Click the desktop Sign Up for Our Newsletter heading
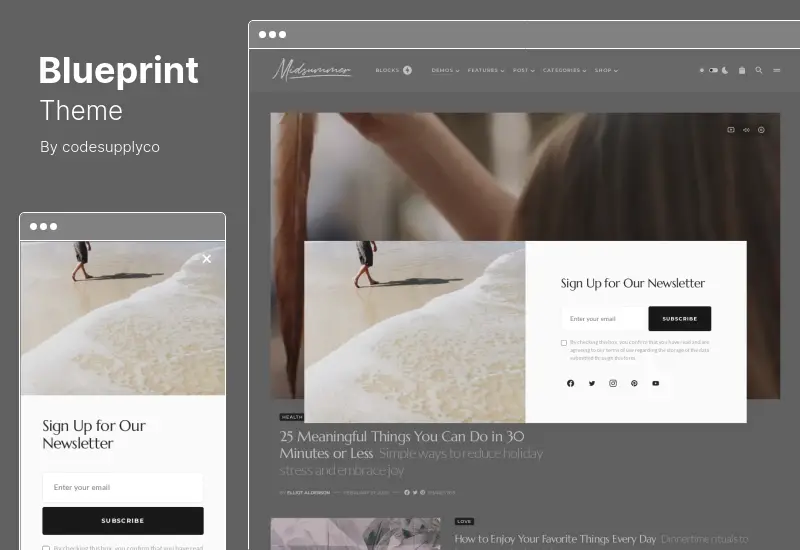The width and height of the screenshot is (800, 550). 633,283
